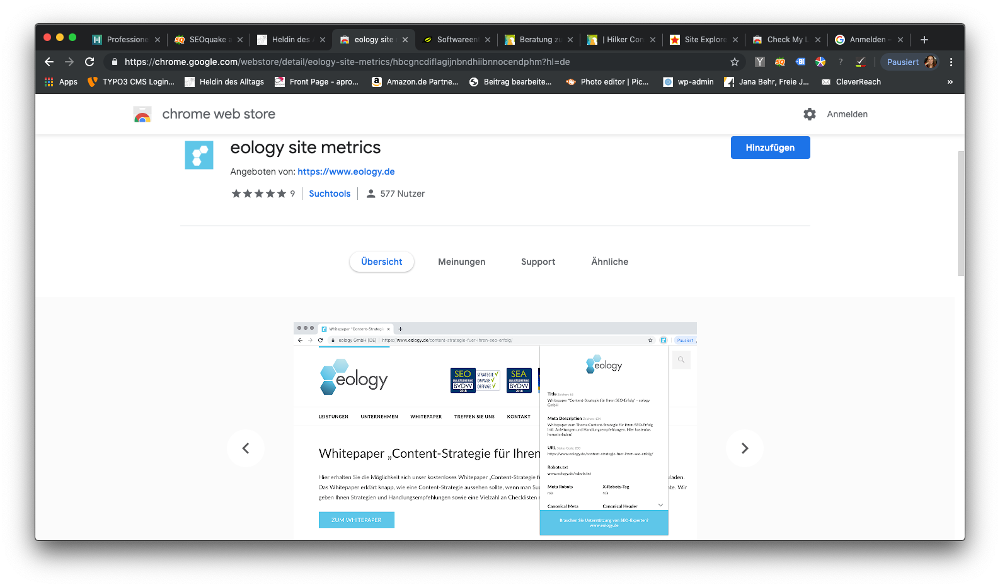Open TYPO3 CMS Login bookmark
Screen dimensions: 1000x587
tap(131, 82)
